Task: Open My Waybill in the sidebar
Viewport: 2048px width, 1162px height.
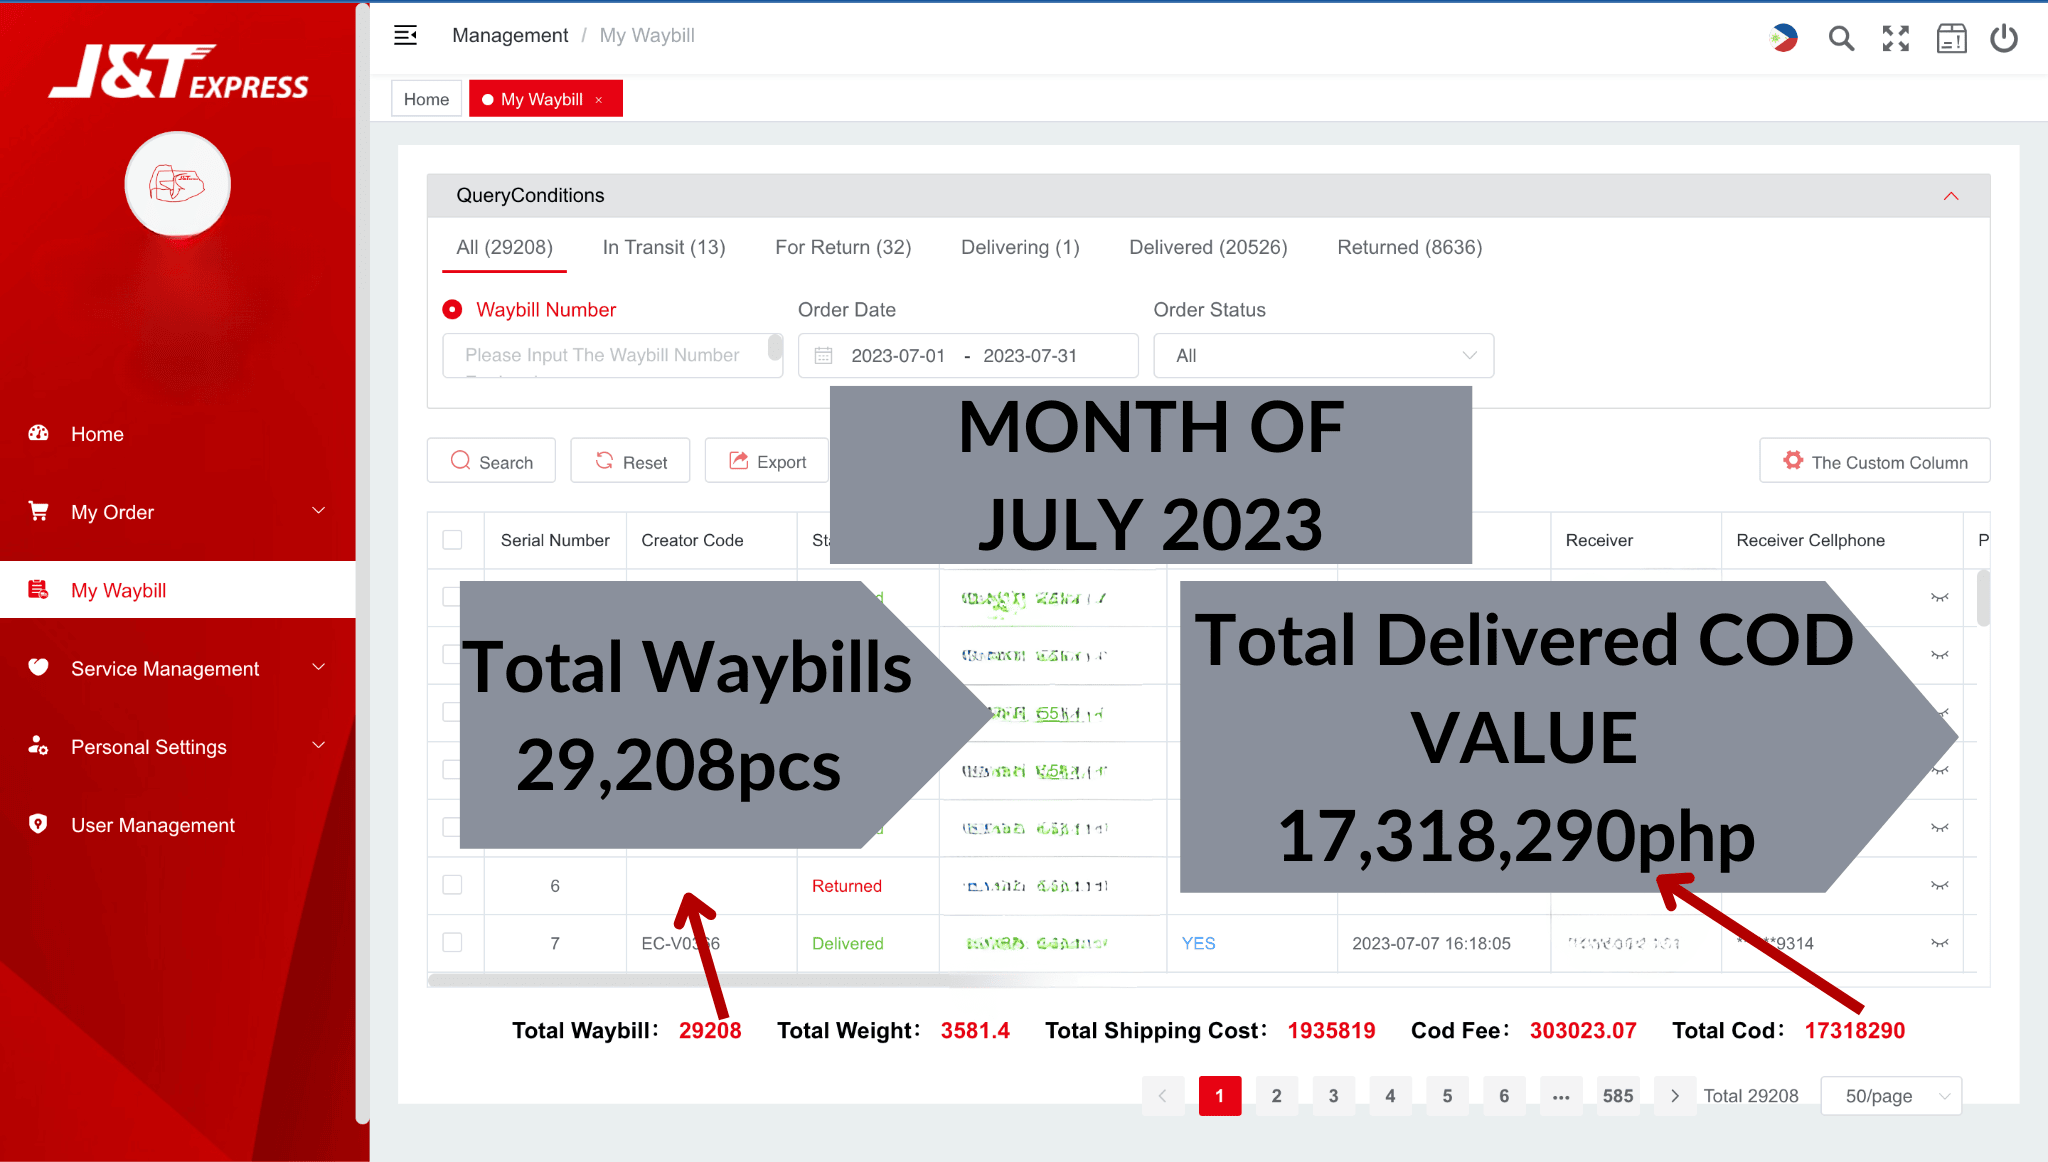Action: coord(178,590)
